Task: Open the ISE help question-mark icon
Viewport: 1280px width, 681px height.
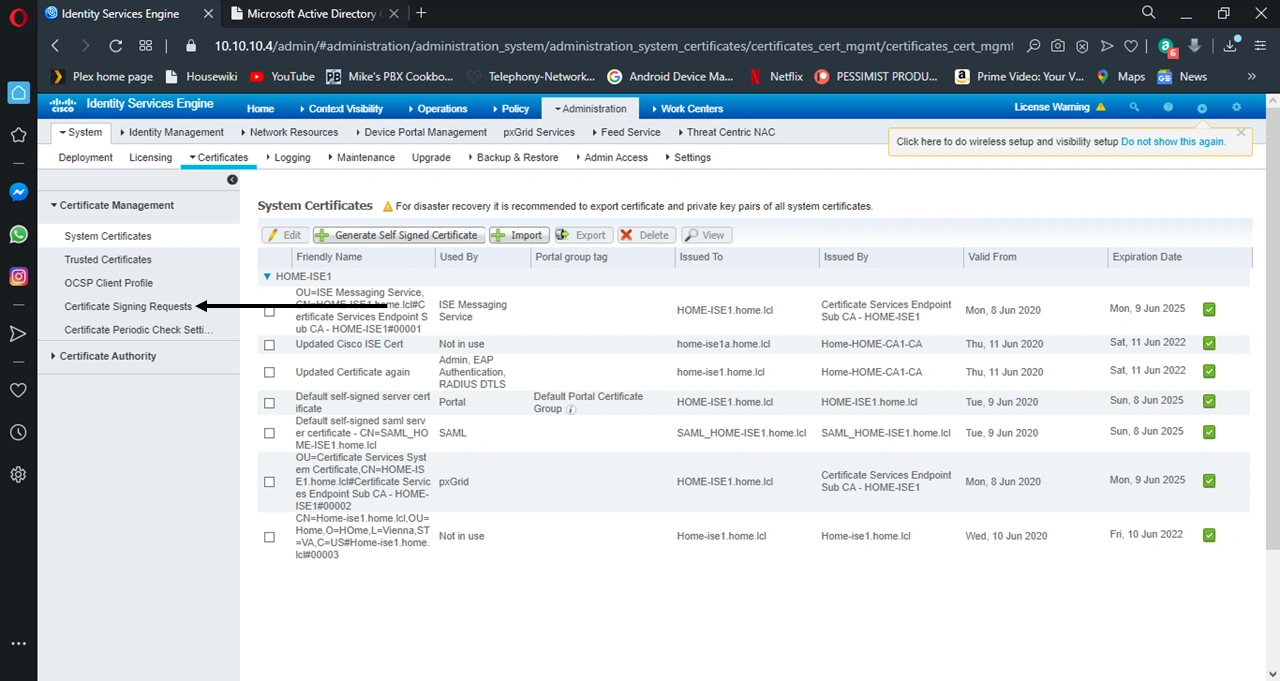Action: (x=1168, y=107)
